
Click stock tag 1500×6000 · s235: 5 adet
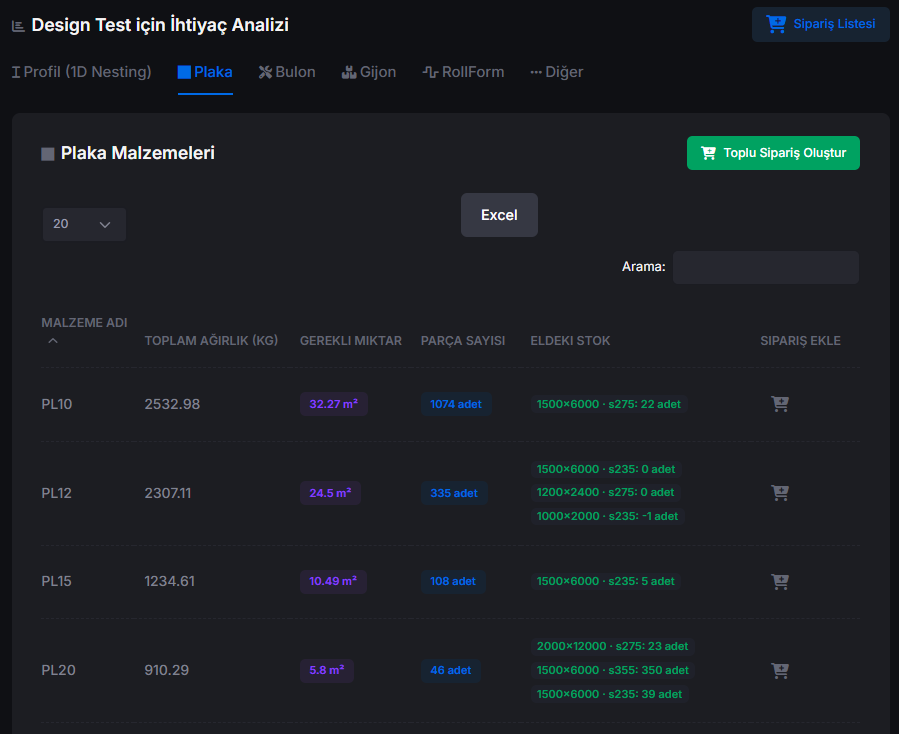(x=605, y=581)
